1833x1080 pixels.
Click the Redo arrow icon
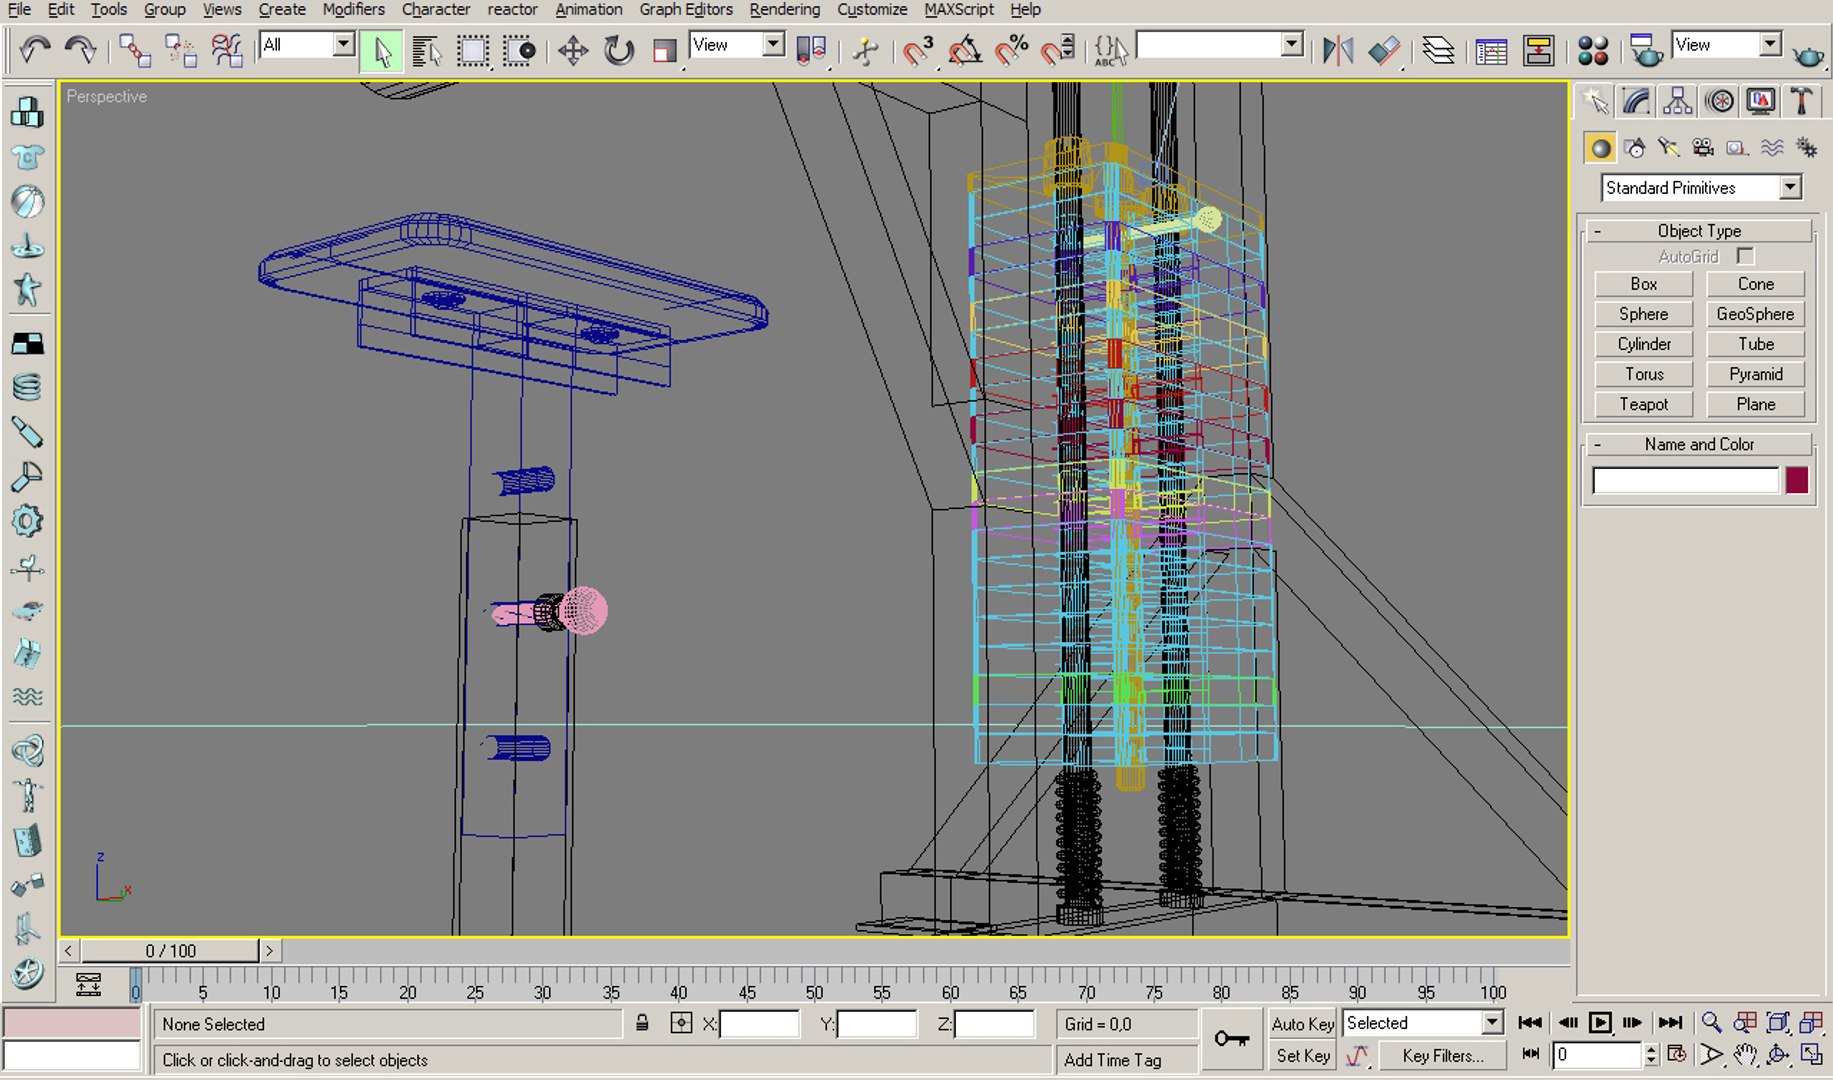point(80,49)
